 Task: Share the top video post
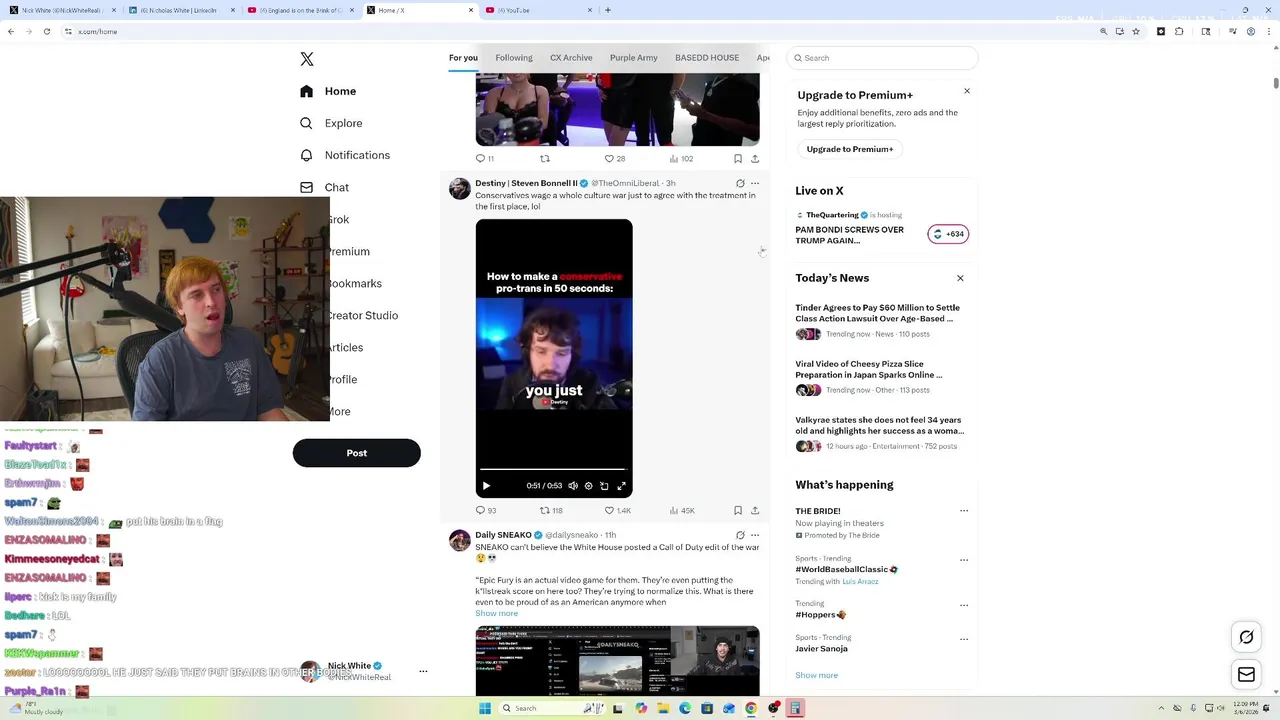(x=755, y=159)
